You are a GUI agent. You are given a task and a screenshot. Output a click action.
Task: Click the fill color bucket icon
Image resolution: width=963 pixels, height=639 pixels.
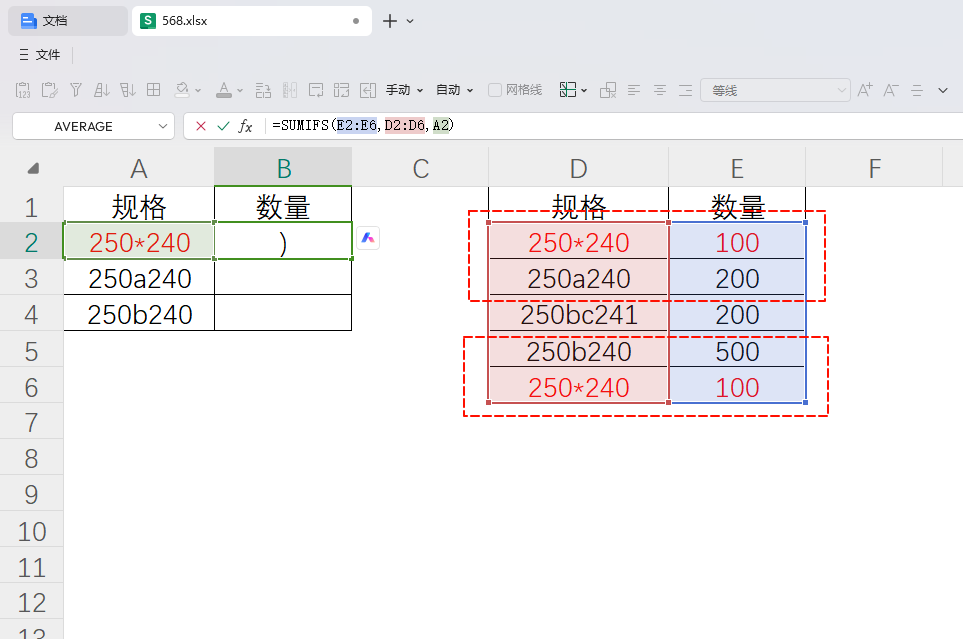182,90
